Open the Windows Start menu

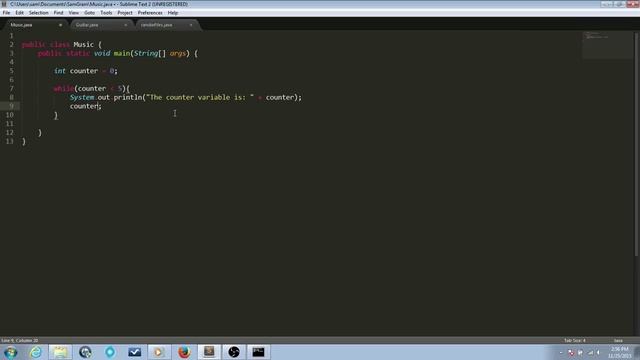tap(11, 352)
